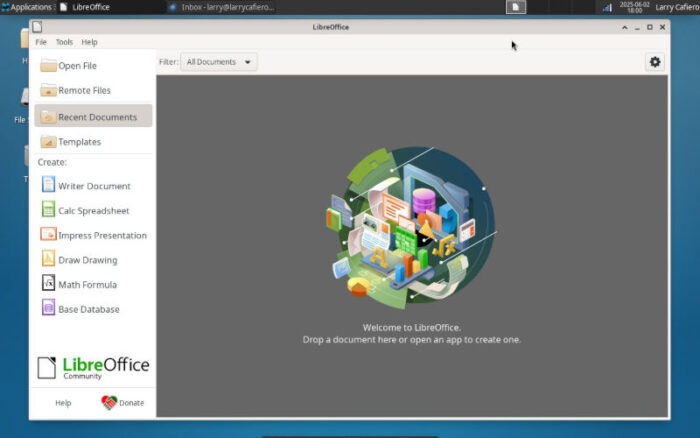Screen dimensions: 700x438
Task: Click the workspace switcher document thumbnail
Action: coord(516,7)
